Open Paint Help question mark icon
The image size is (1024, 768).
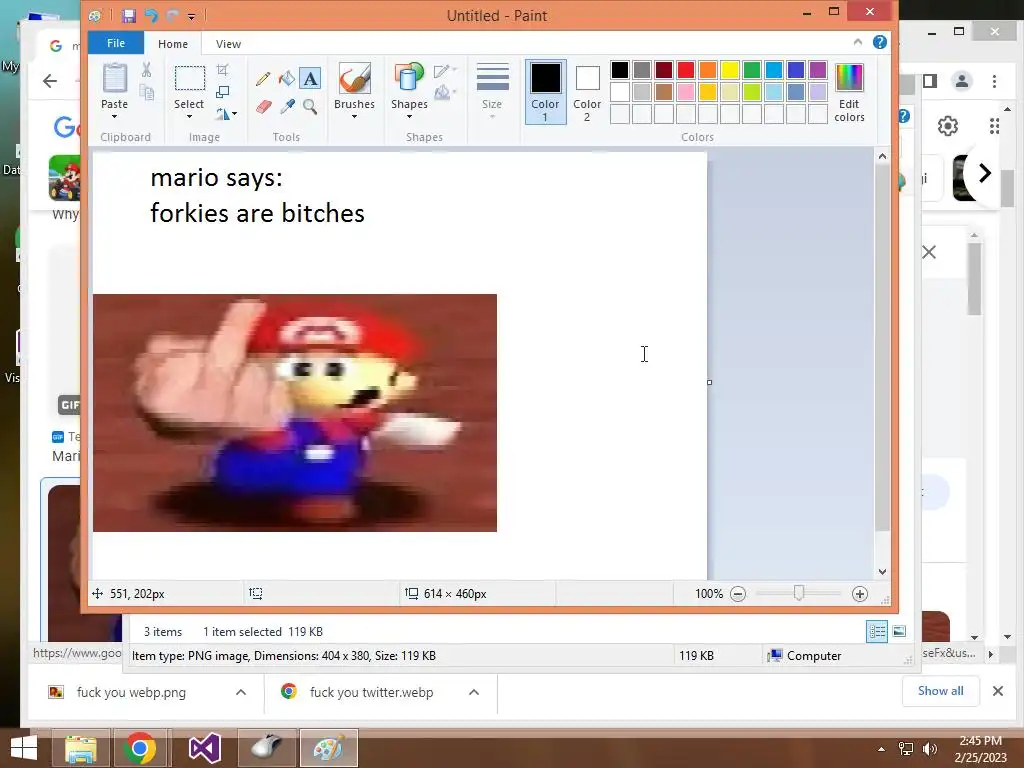880,42
